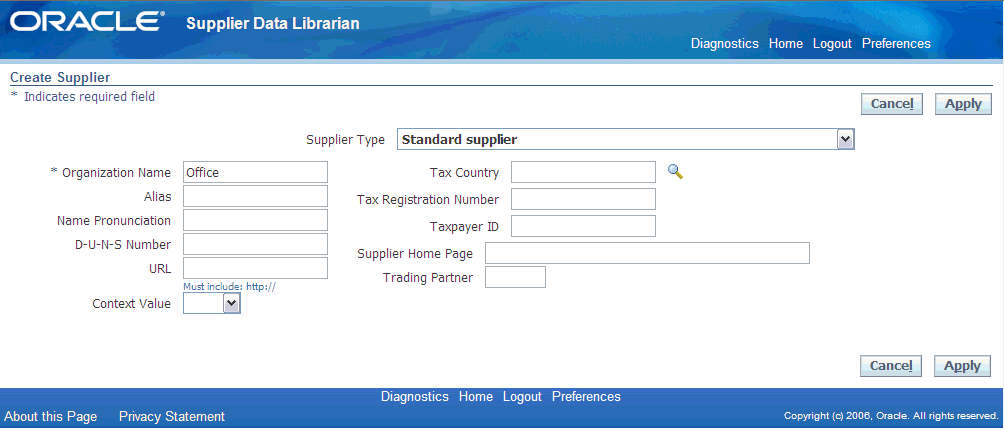
Task: Click the Oracle logo in the header
Action: coord(86,22)
